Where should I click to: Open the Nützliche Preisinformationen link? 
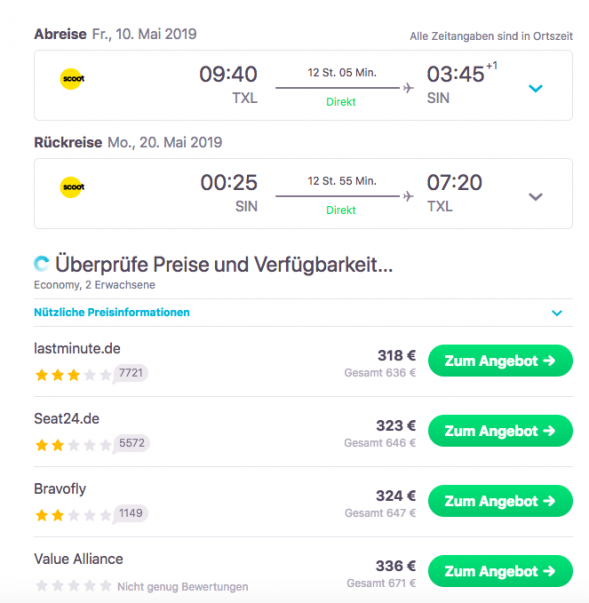(x=112, y=312)
